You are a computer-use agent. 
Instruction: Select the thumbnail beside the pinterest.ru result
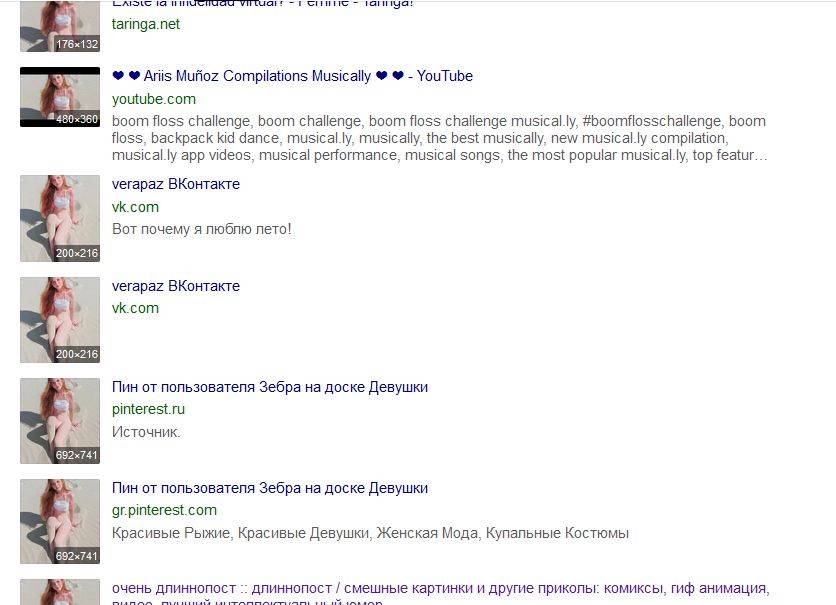click(60, 420)
